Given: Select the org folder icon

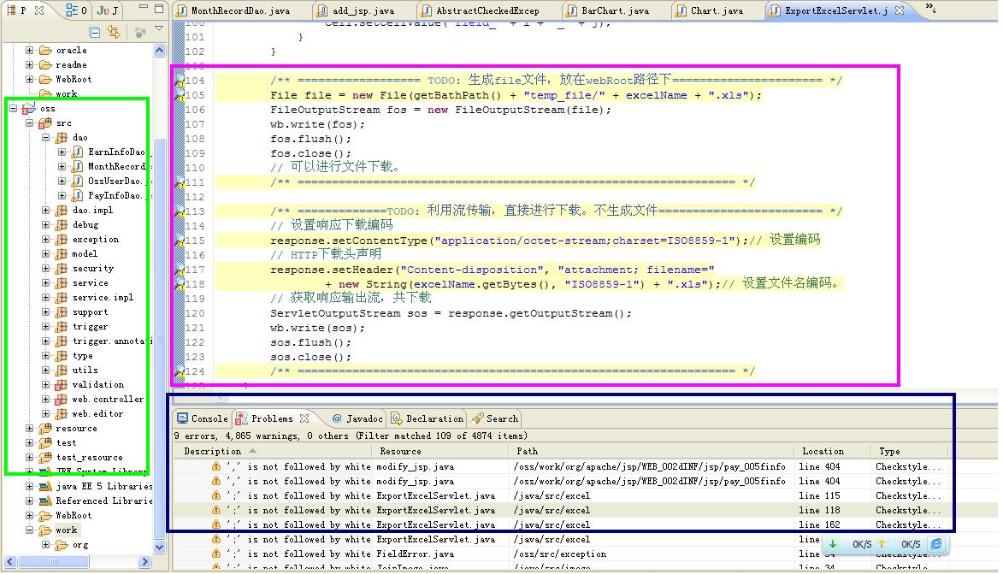Looking at the screenshot, I should click(61, 545).
